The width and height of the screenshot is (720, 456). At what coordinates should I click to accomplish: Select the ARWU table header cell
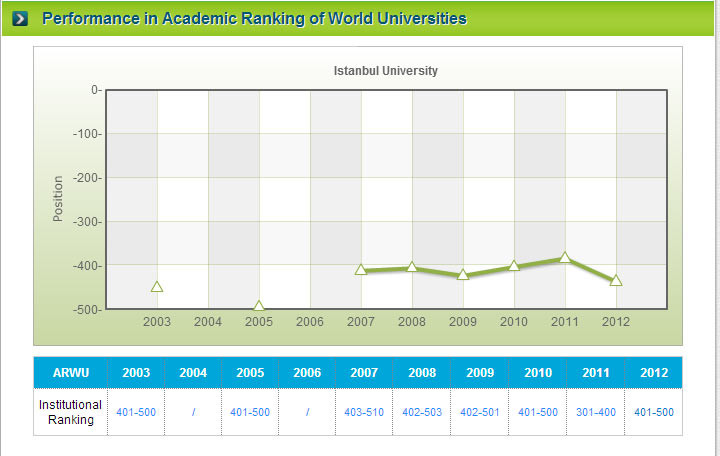coord(70,373)
